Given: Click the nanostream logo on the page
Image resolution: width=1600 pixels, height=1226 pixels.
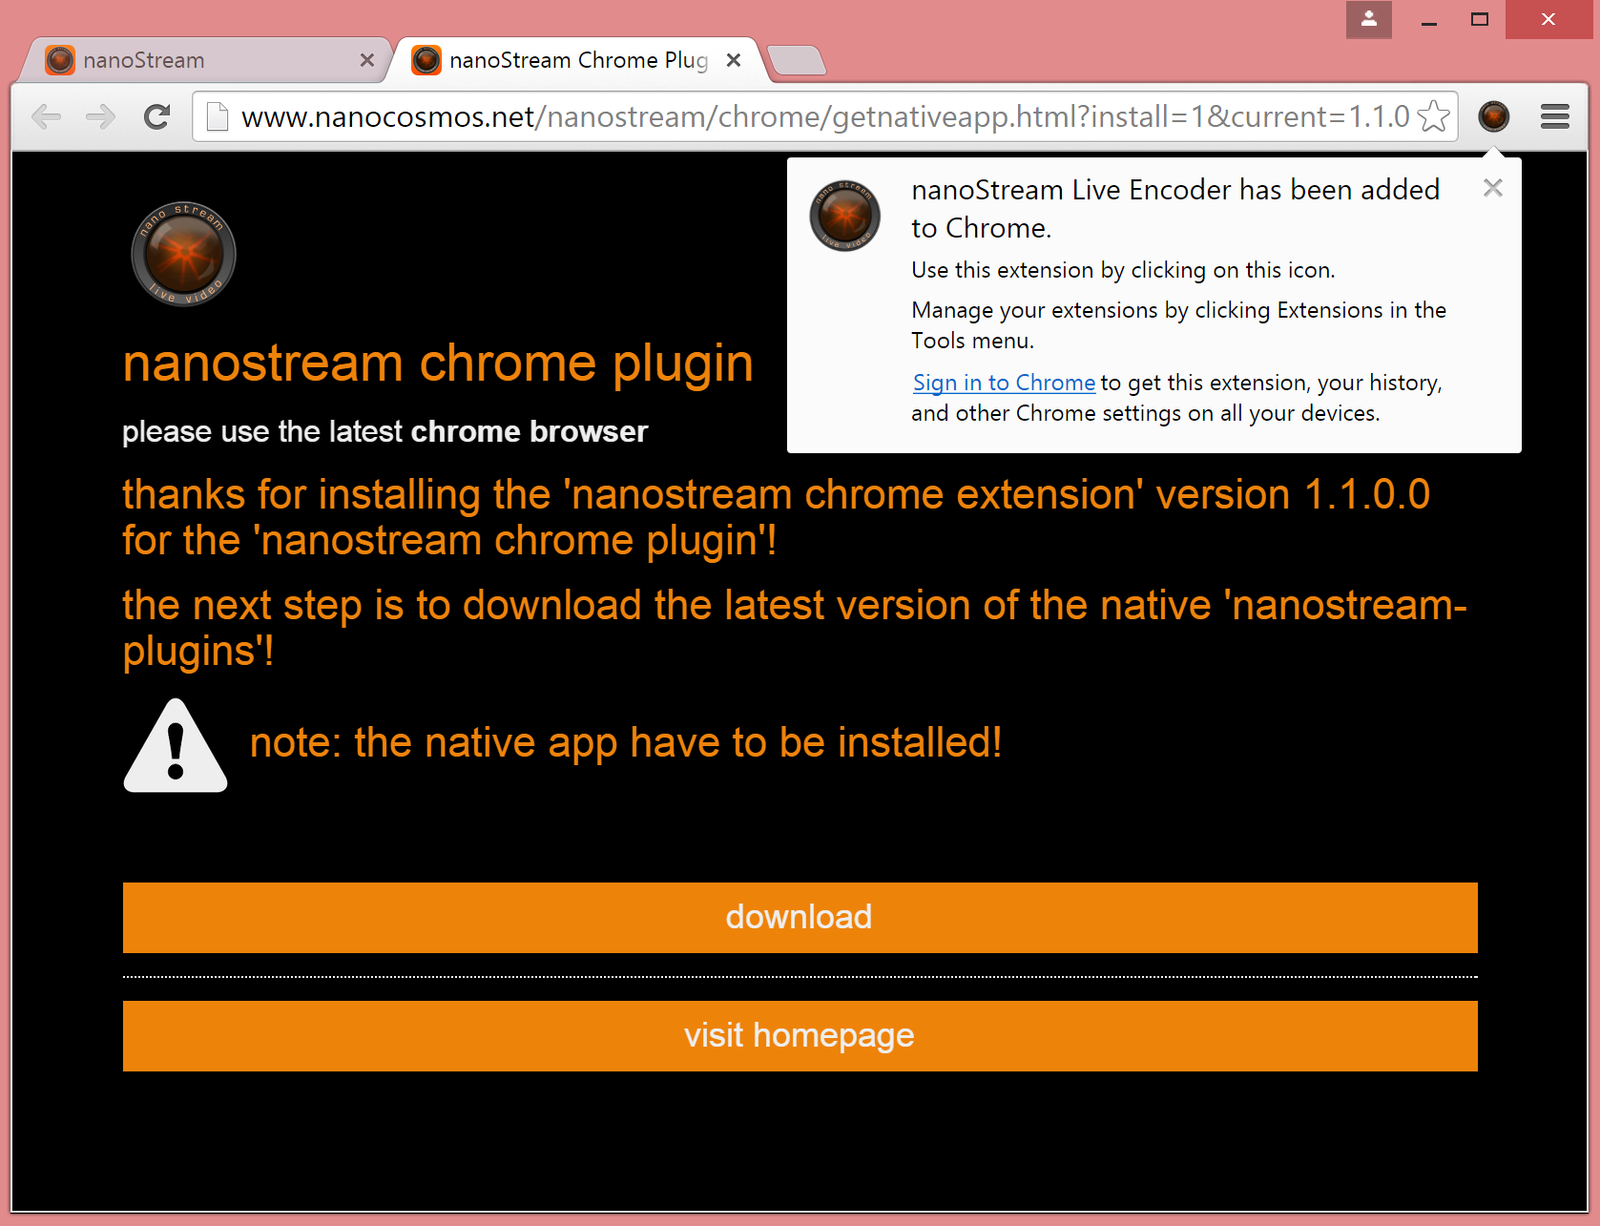Looking at the screenshot, I should click(184, 254).
